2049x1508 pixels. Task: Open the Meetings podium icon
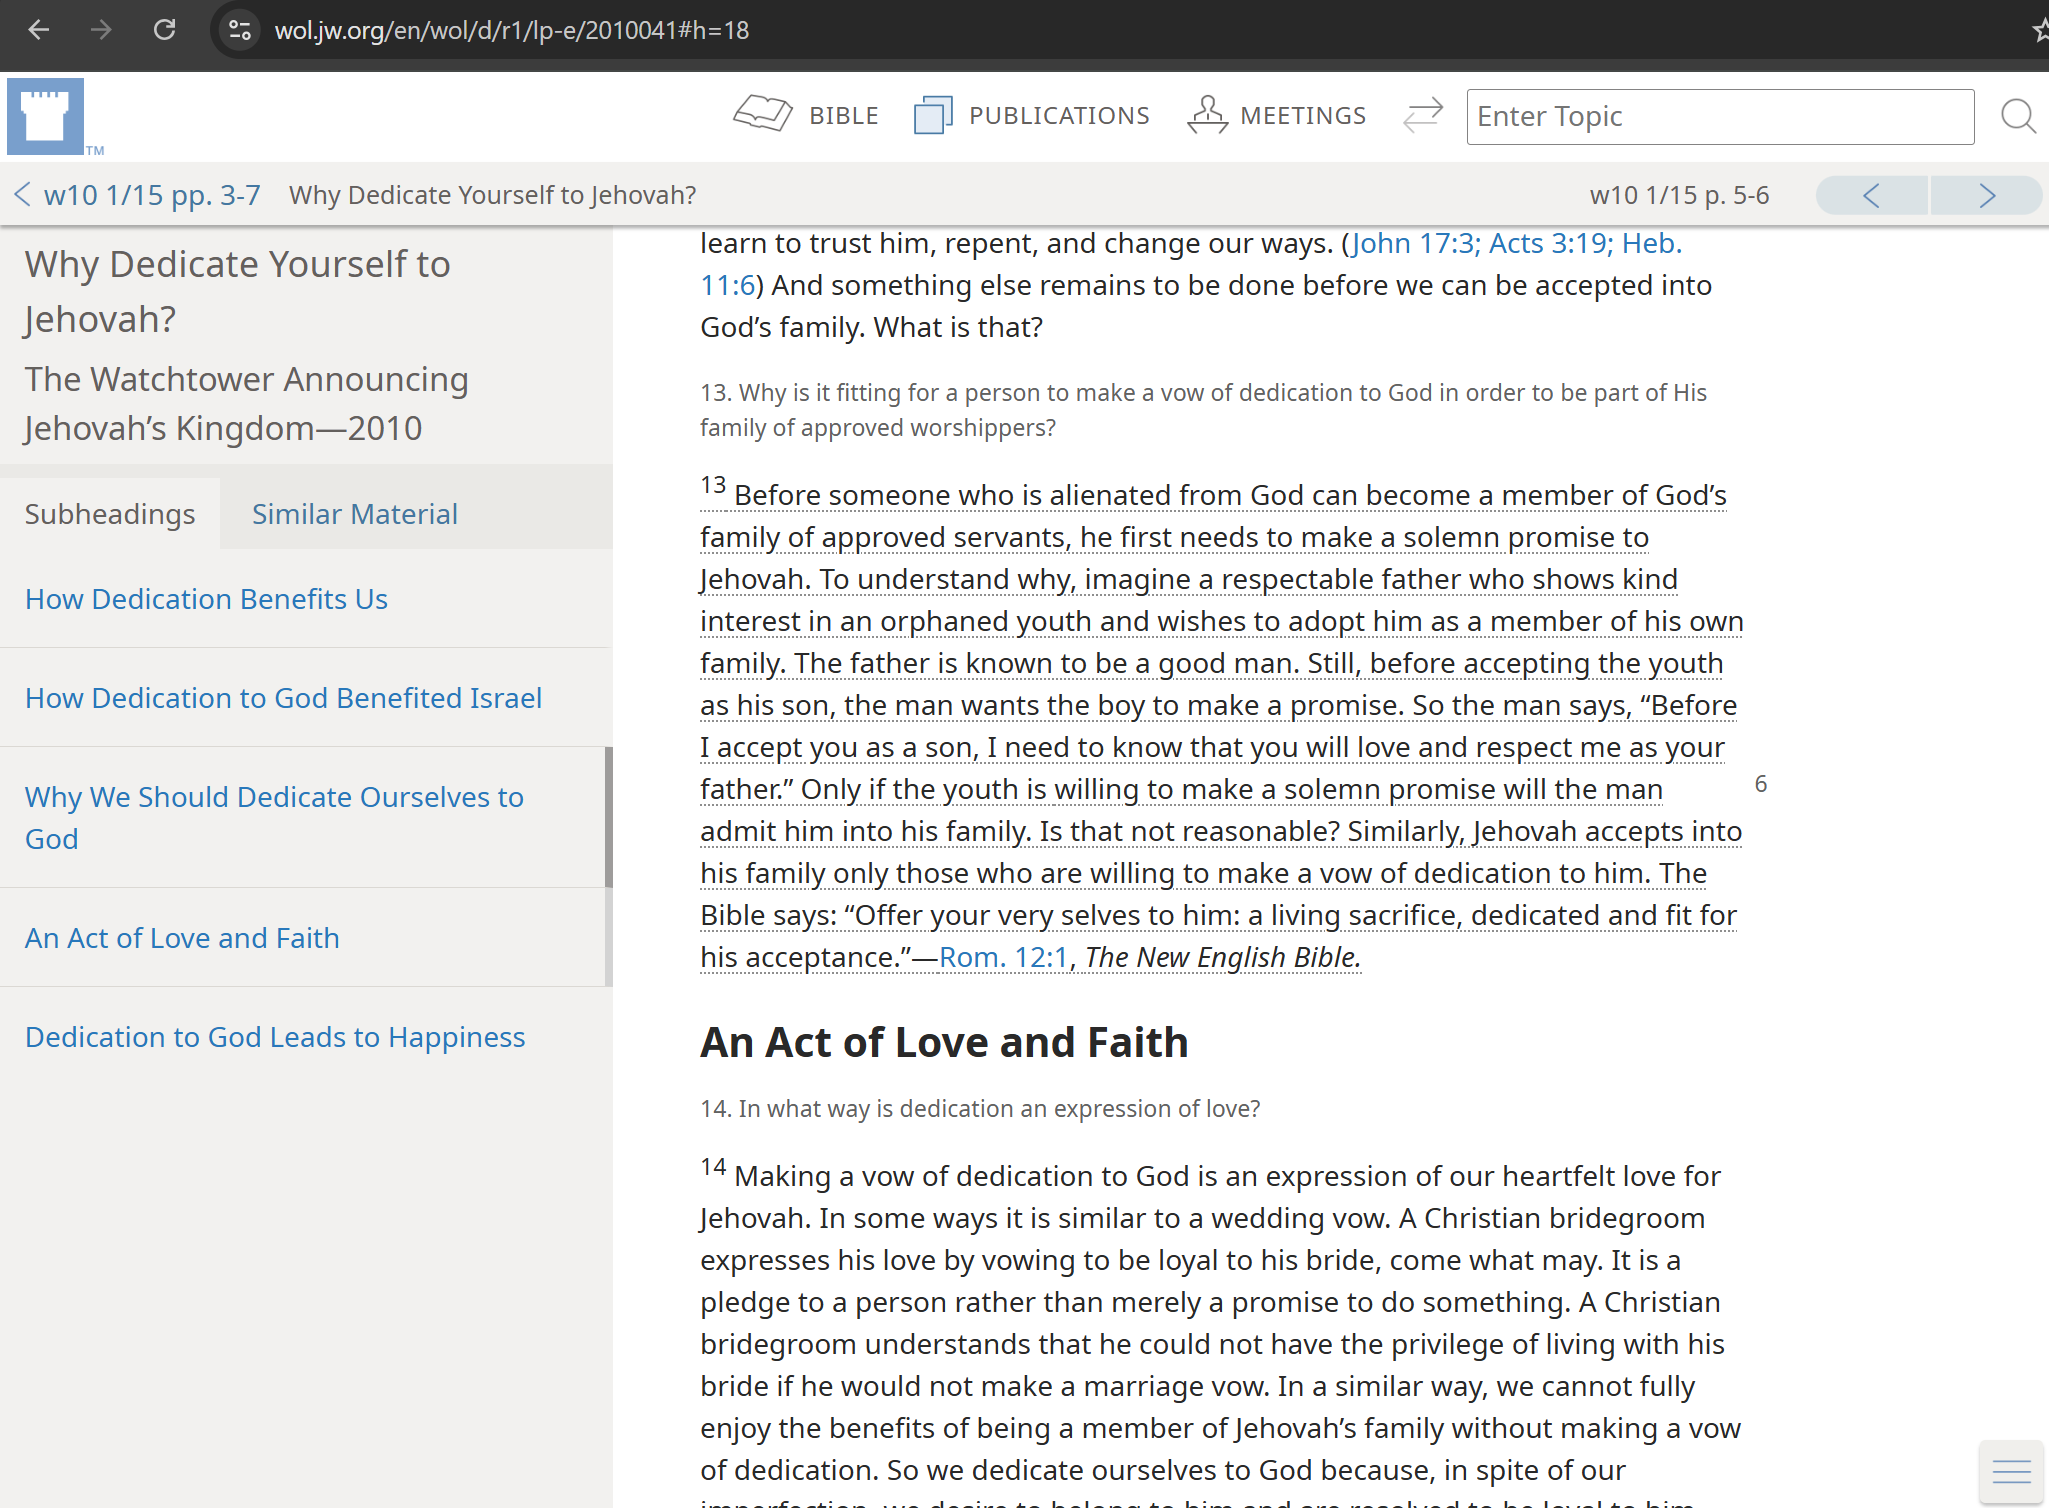(1207, 115)
